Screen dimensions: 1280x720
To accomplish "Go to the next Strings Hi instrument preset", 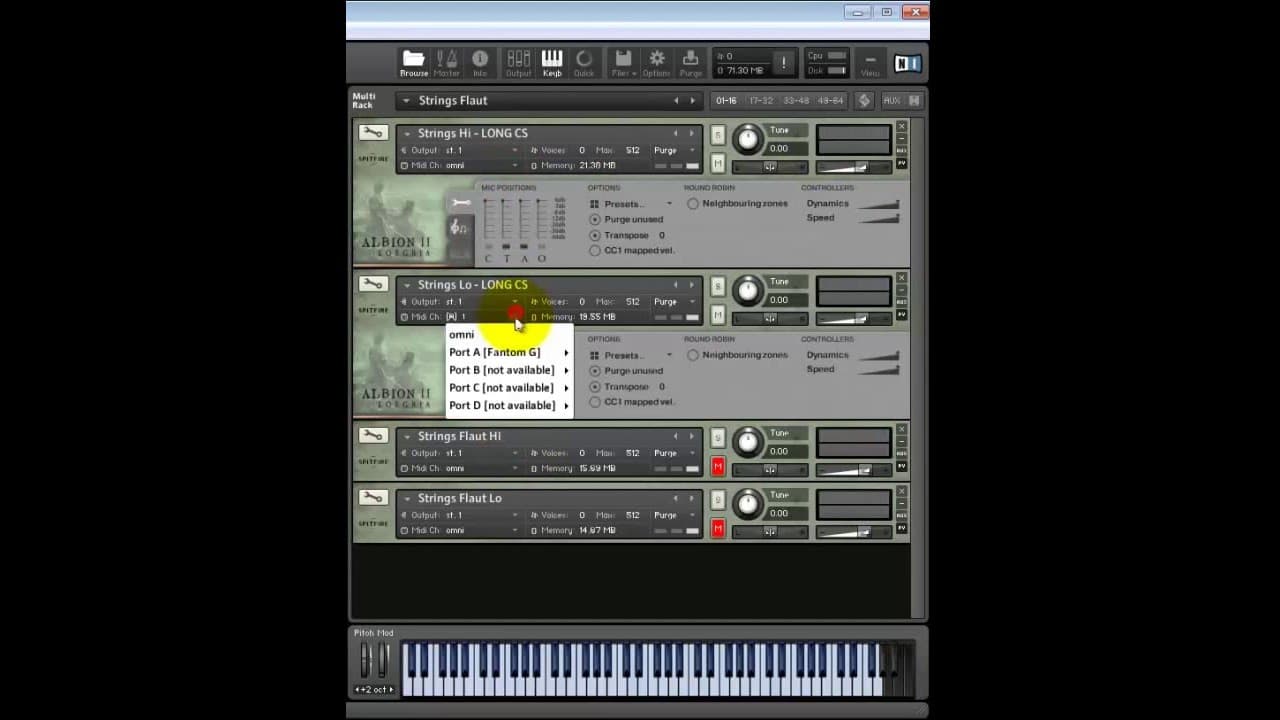I will click(691, 133).
